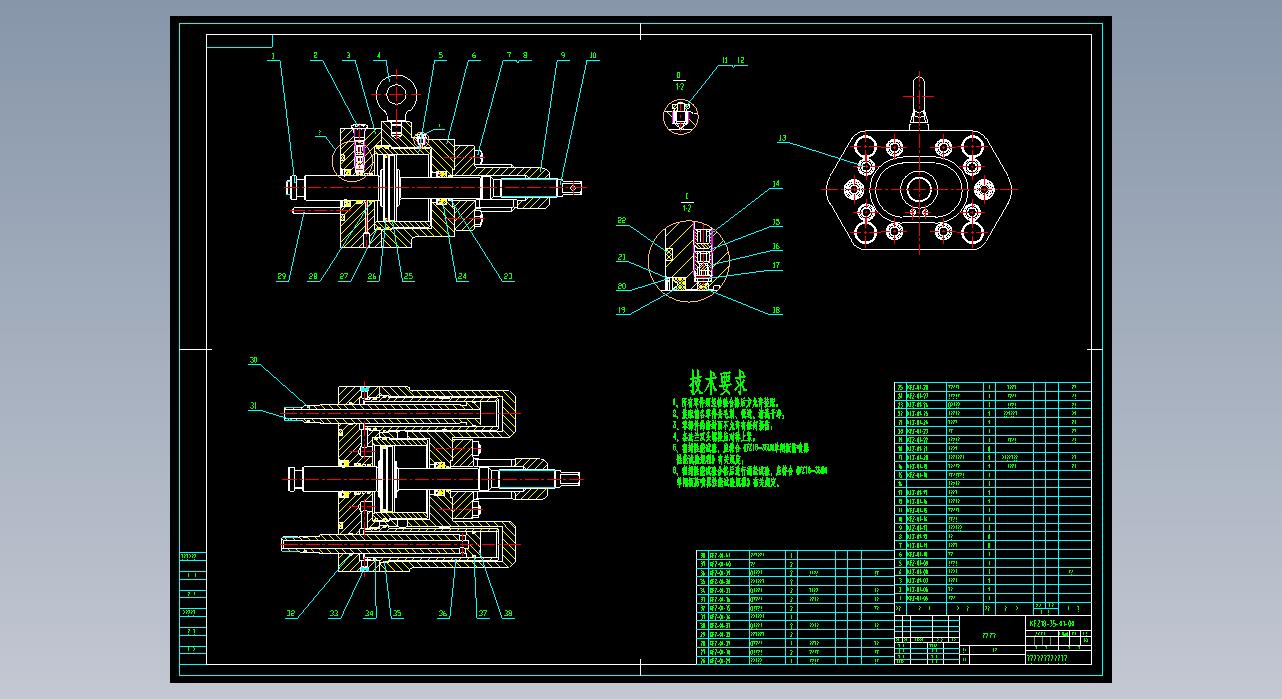Select part callout number 30
The image size is (1282, 699).
[253, 359]
